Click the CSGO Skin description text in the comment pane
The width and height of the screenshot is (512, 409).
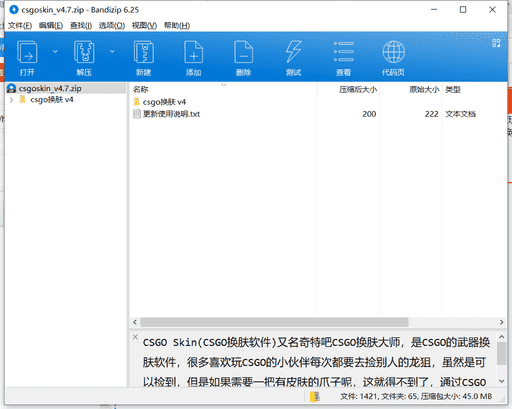click(316, 362)
